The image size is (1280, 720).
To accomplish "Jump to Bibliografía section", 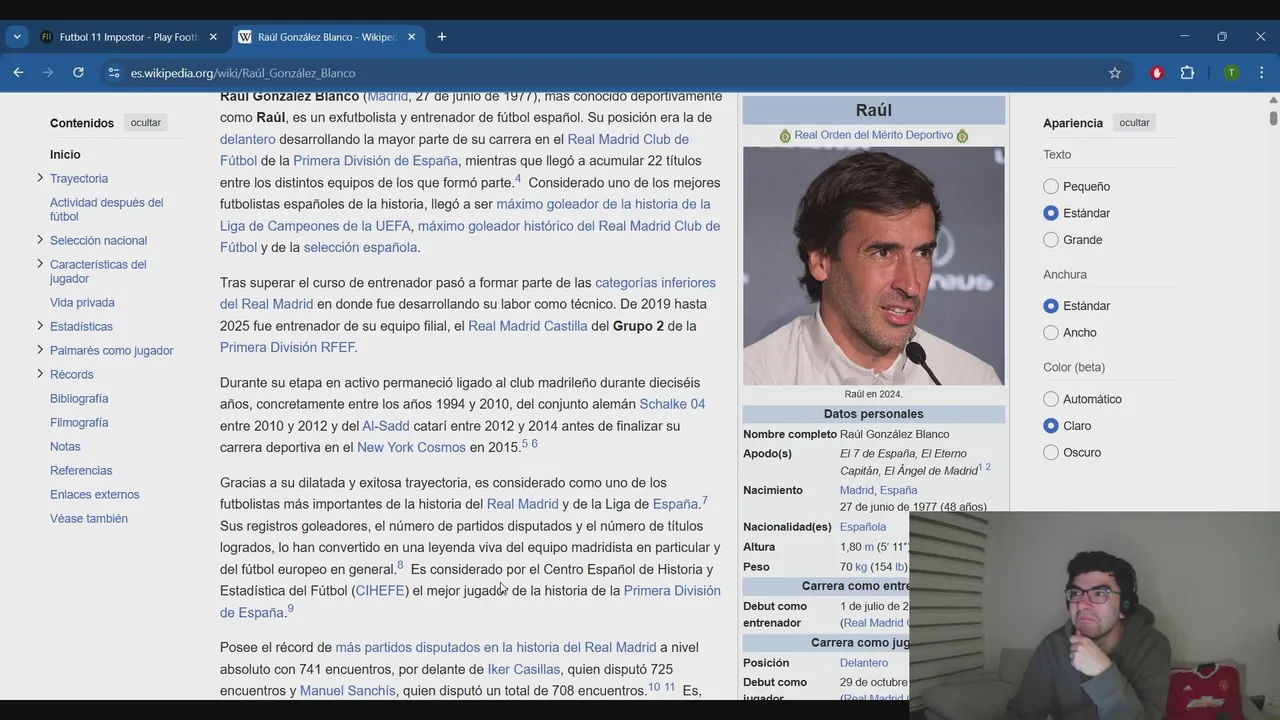I will click(79, 399).
